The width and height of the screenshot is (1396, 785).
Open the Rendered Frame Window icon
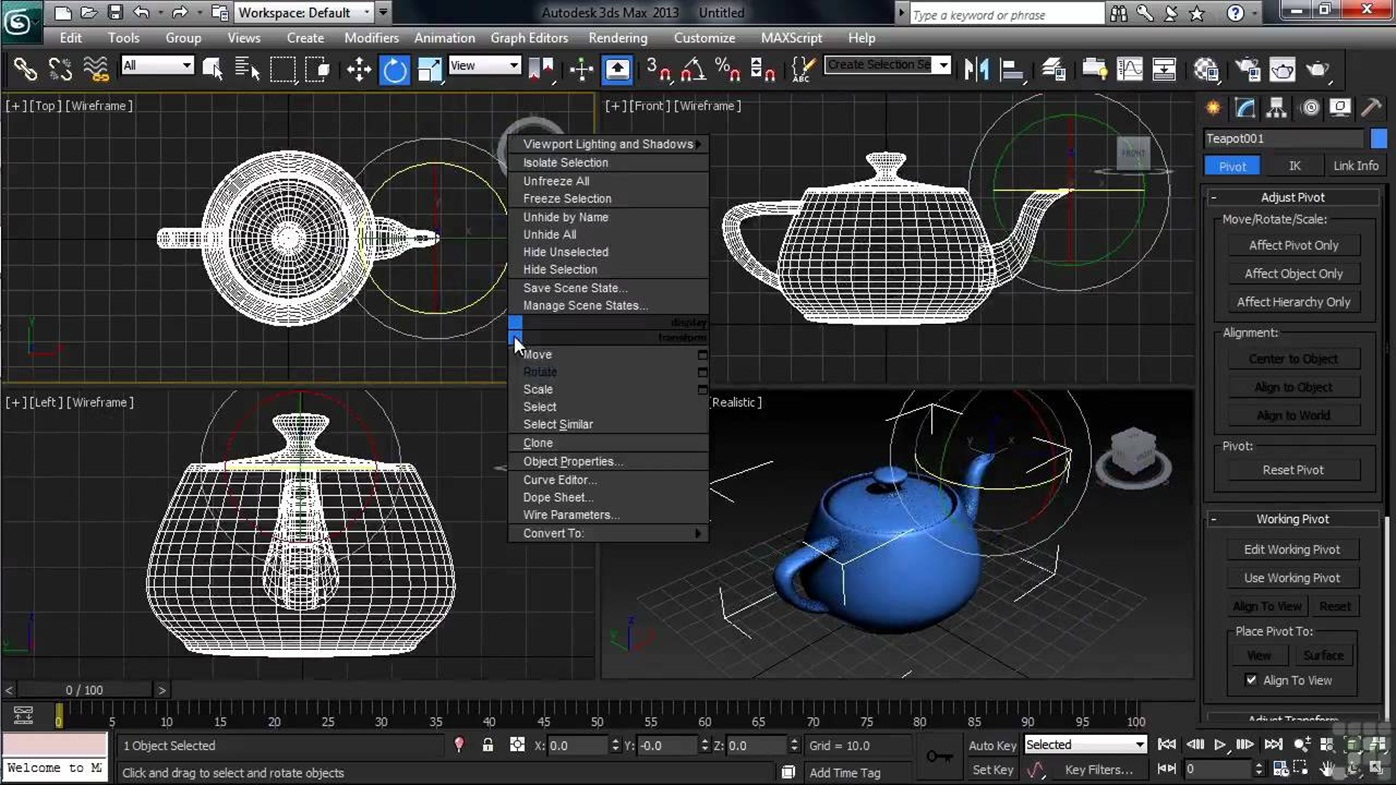point(1282,69)
